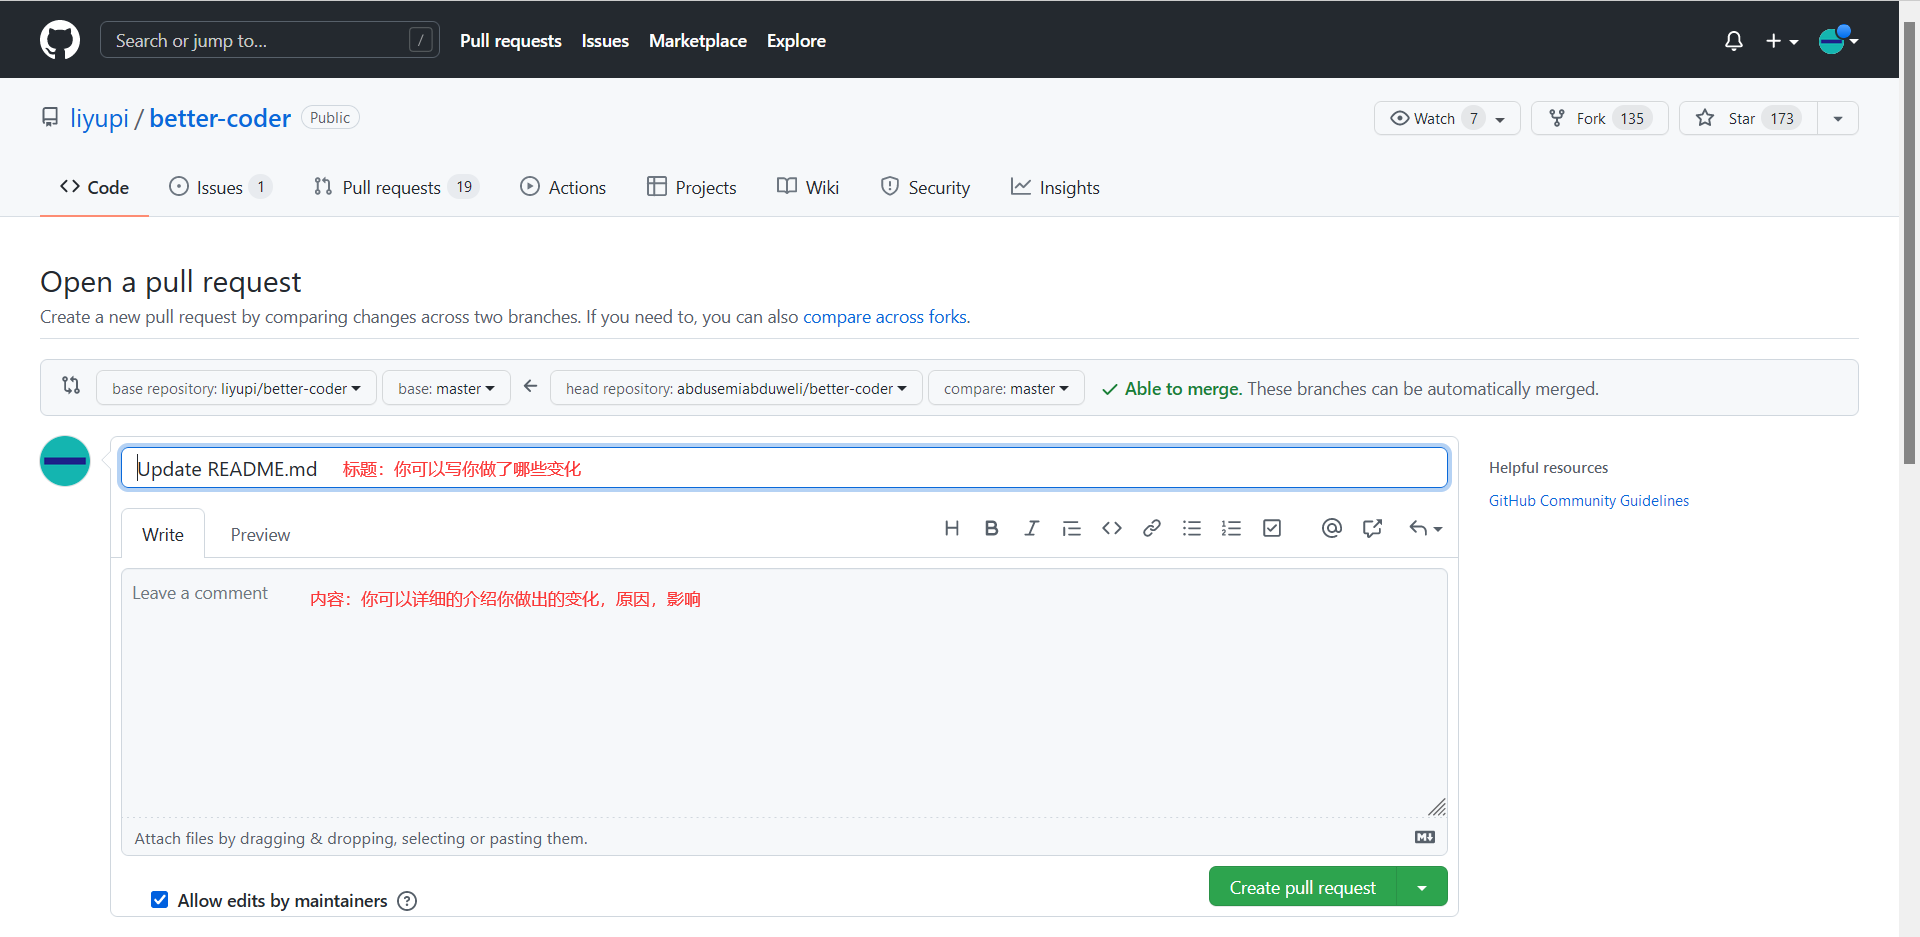The height and width of the screenshot is (937, 1920).
Task: Open the plus create-new menu
Action: point(1782,41)
